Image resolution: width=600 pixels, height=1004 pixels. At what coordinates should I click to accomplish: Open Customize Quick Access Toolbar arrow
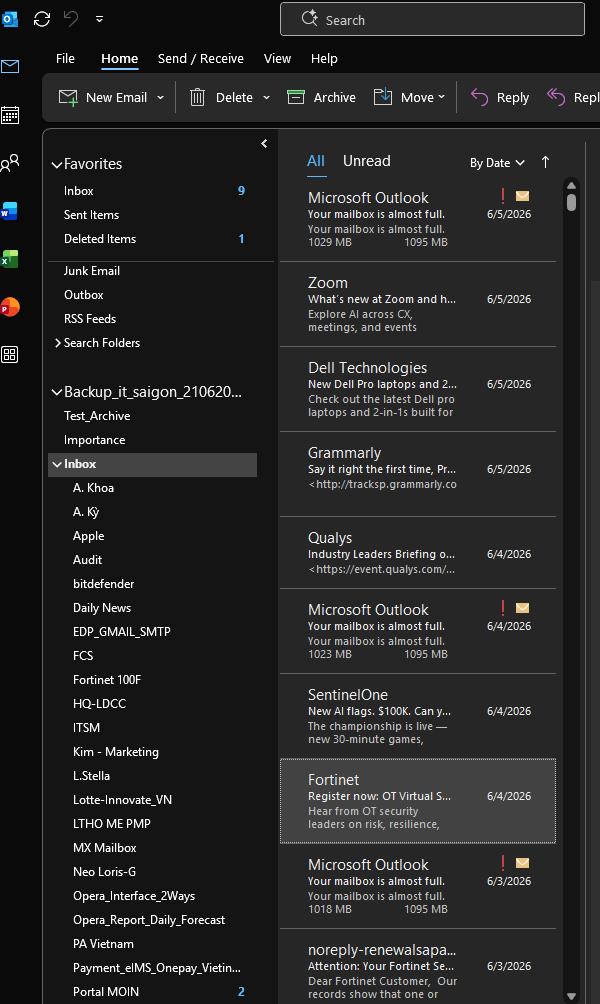click(99, 19)
